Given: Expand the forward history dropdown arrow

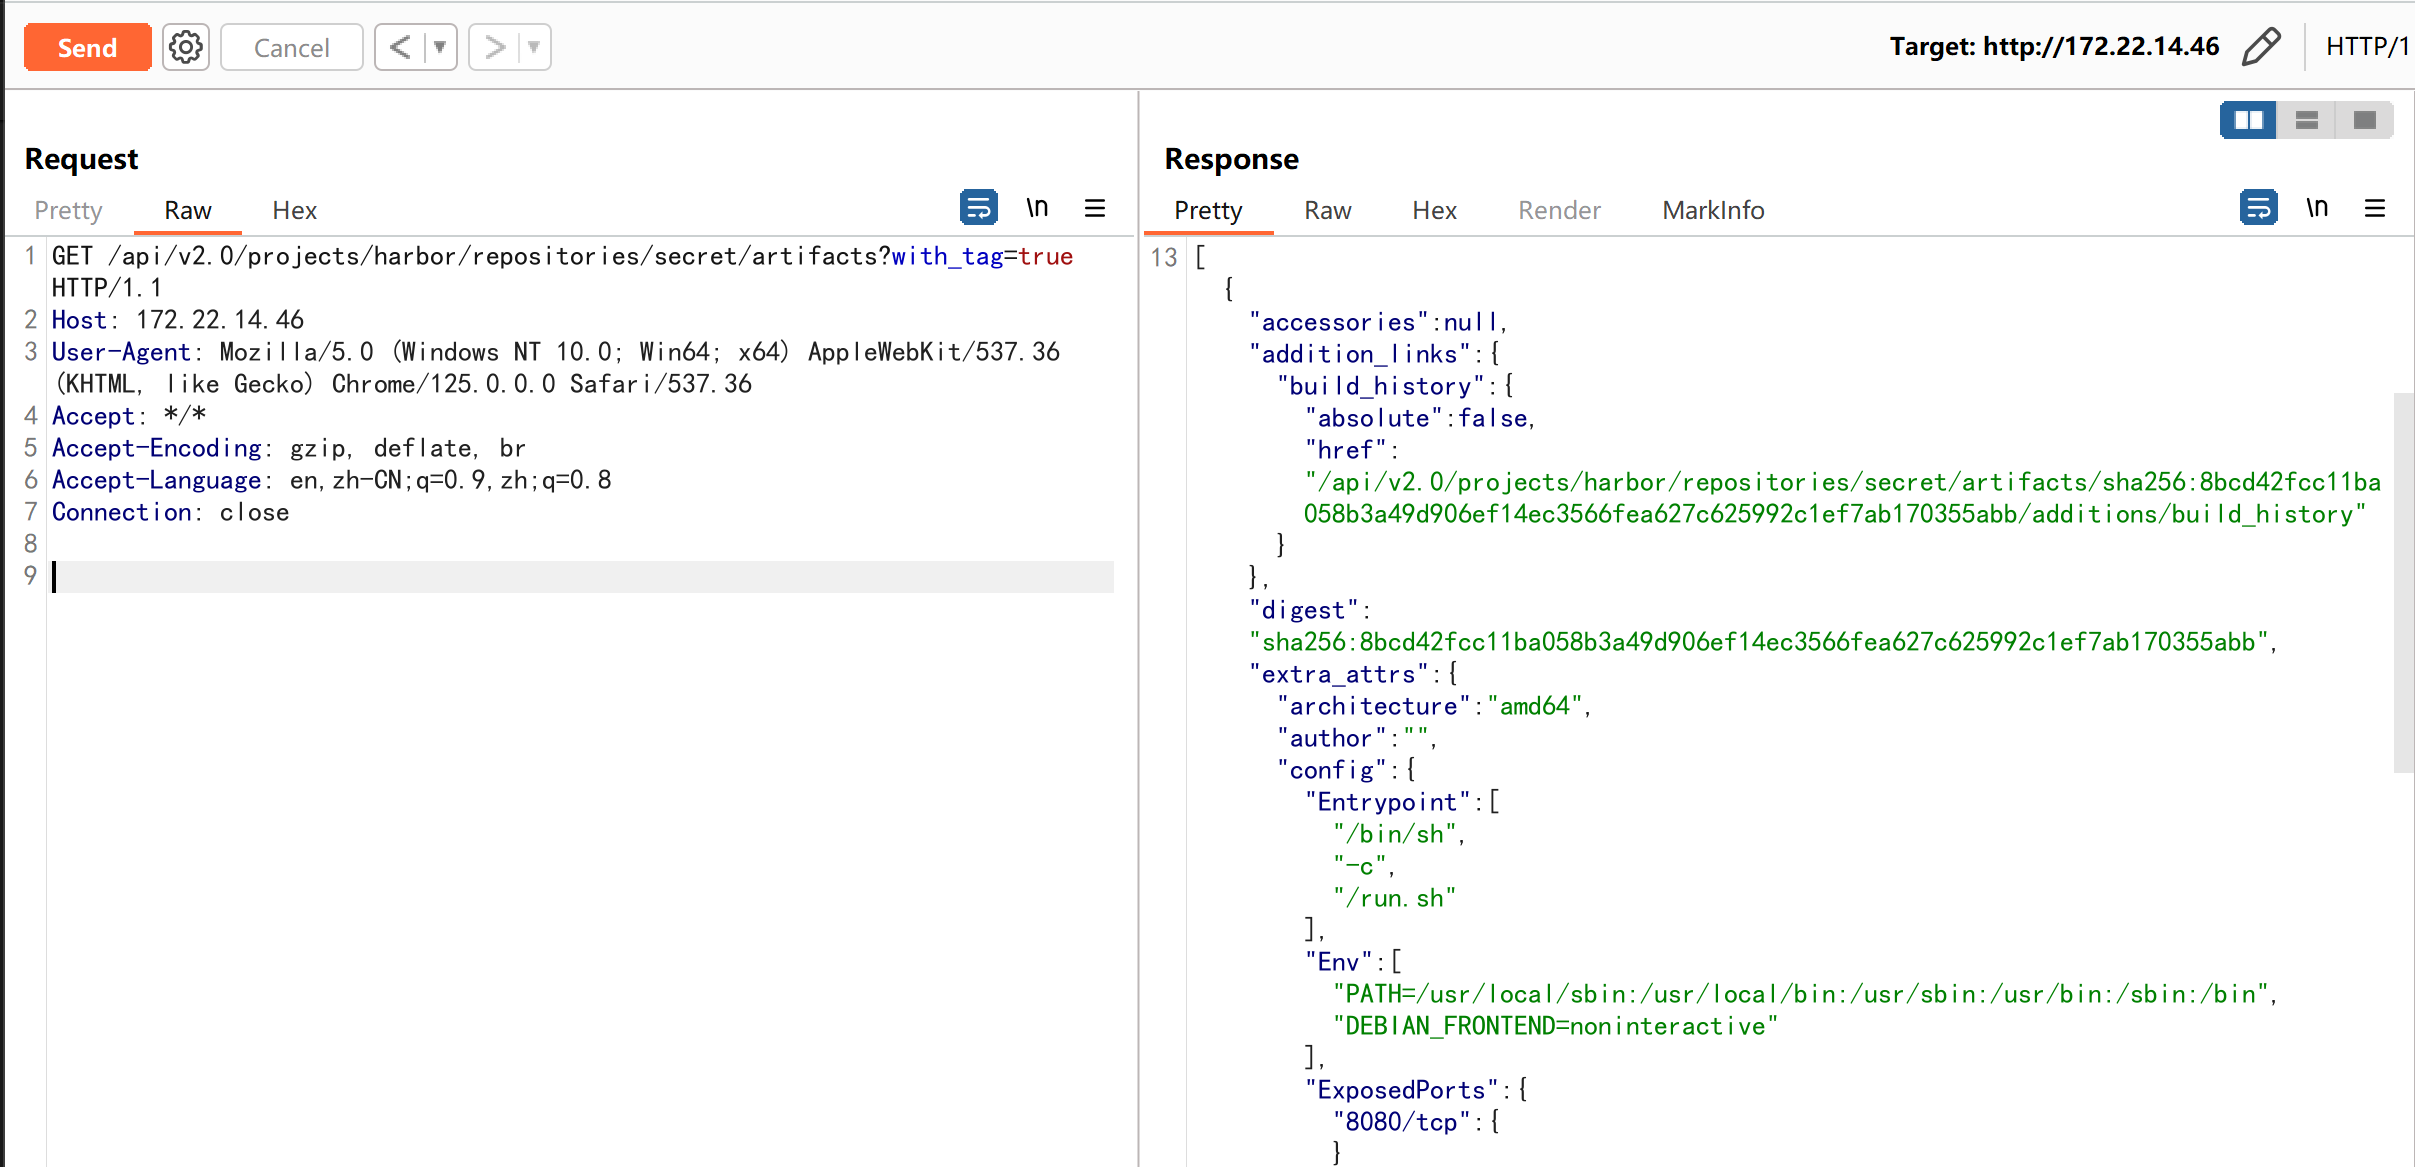Looking at the screenshot, I should pyautogui.click(x=534, y=47).
